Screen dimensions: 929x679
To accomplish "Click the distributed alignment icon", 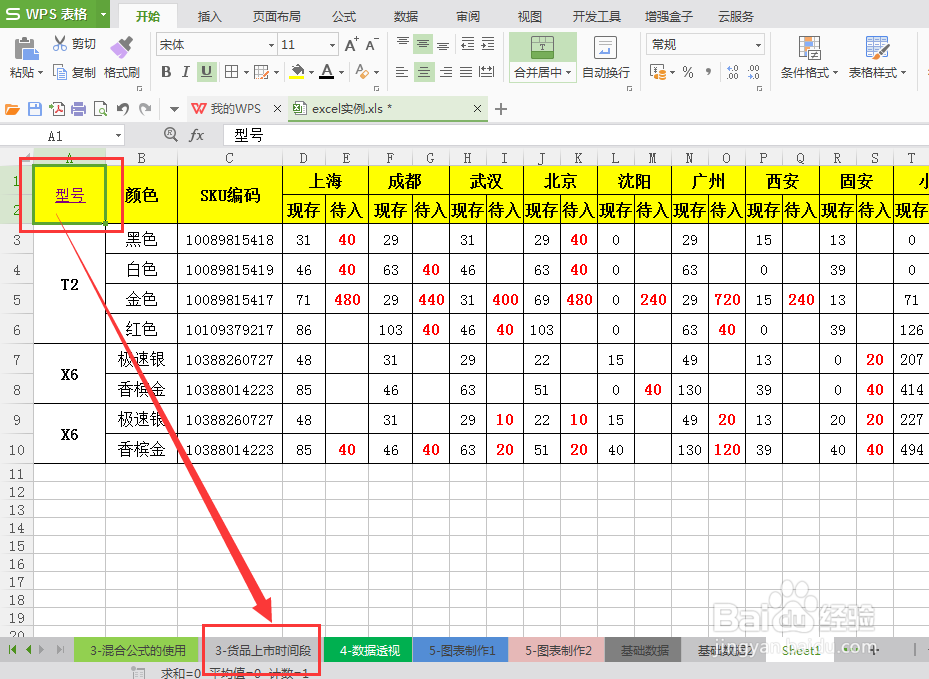I will click(x=487, y=72).
